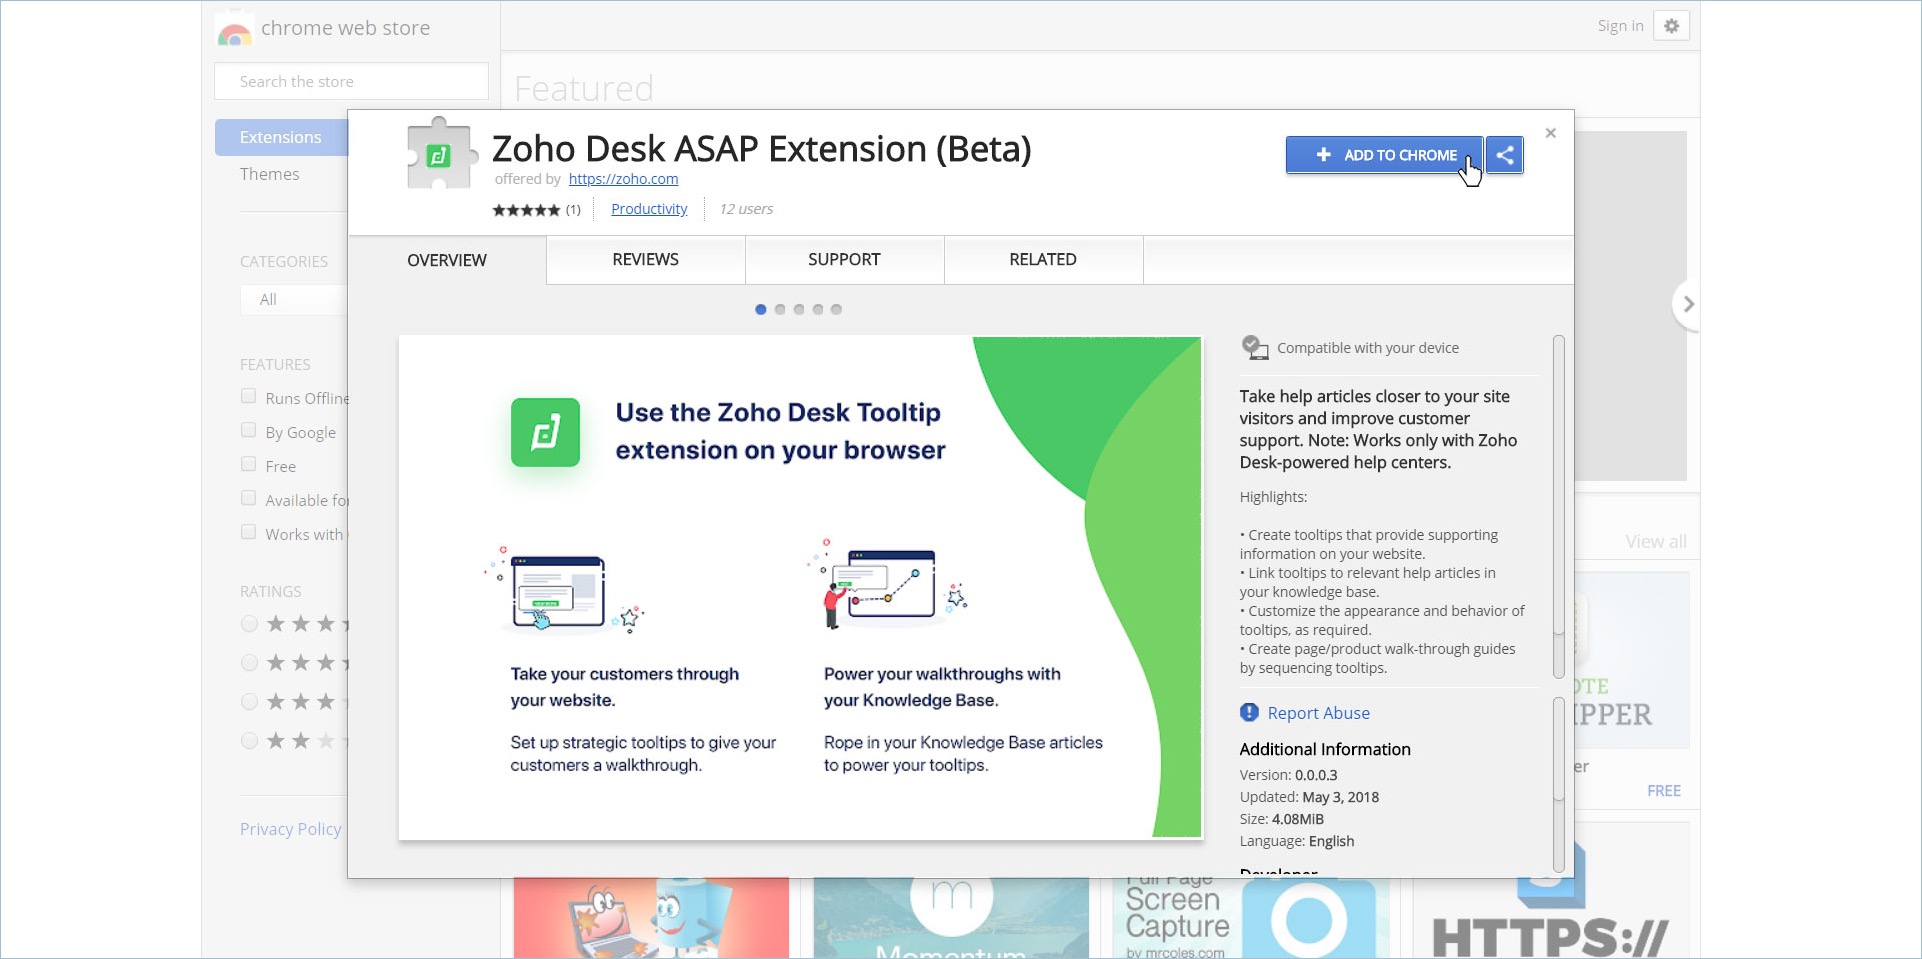Toggle the By Google checkbox
Screen dimensions: 1922x959
(249, 431)
